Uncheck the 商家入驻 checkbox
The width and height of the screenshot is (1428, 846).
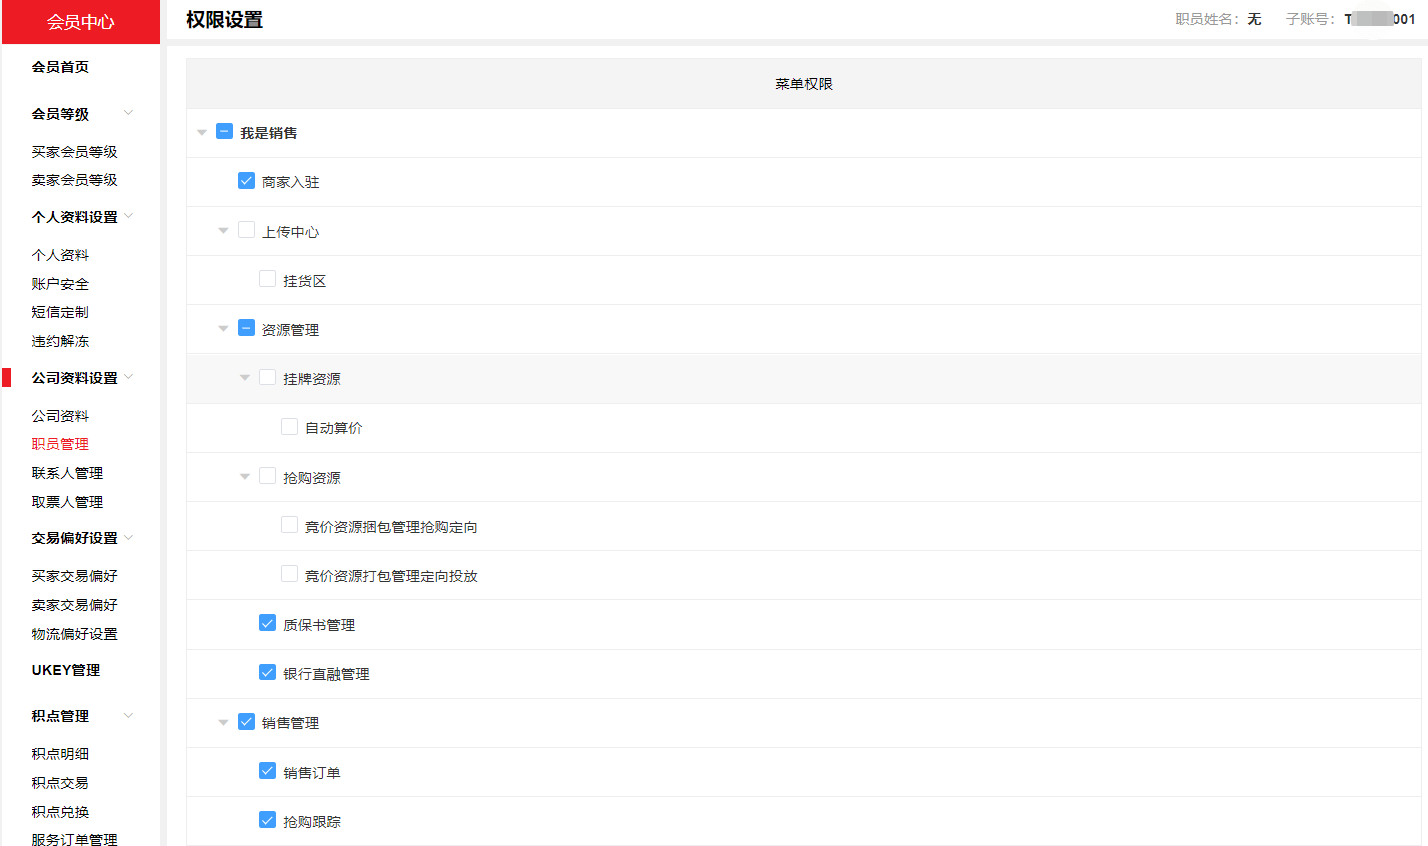coord(246,181)
